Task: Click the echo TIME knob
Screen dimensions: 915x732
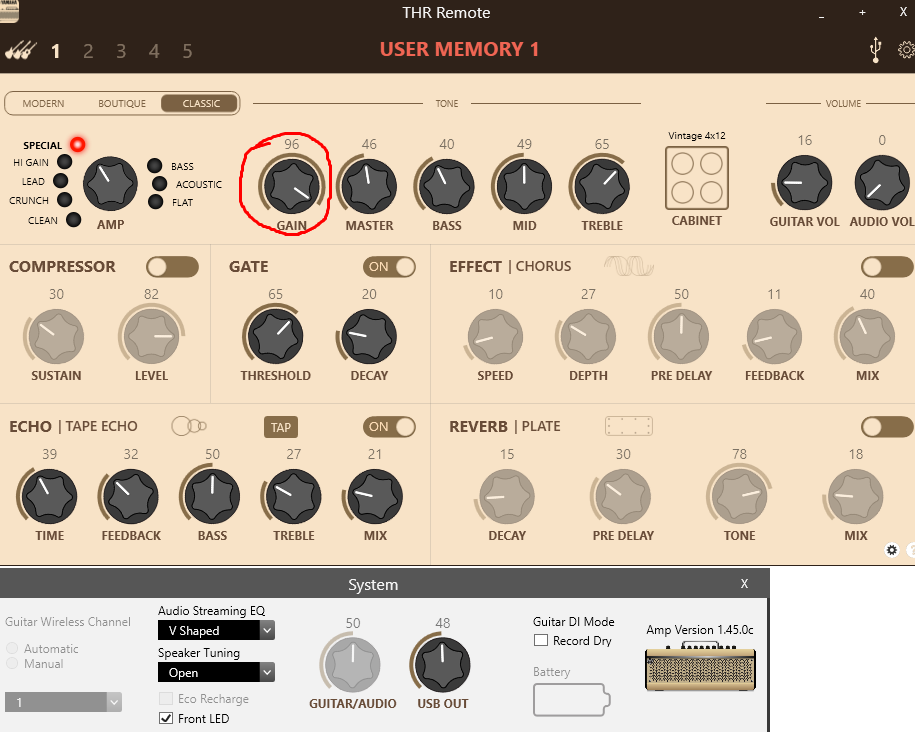Action: pos(50,496)
